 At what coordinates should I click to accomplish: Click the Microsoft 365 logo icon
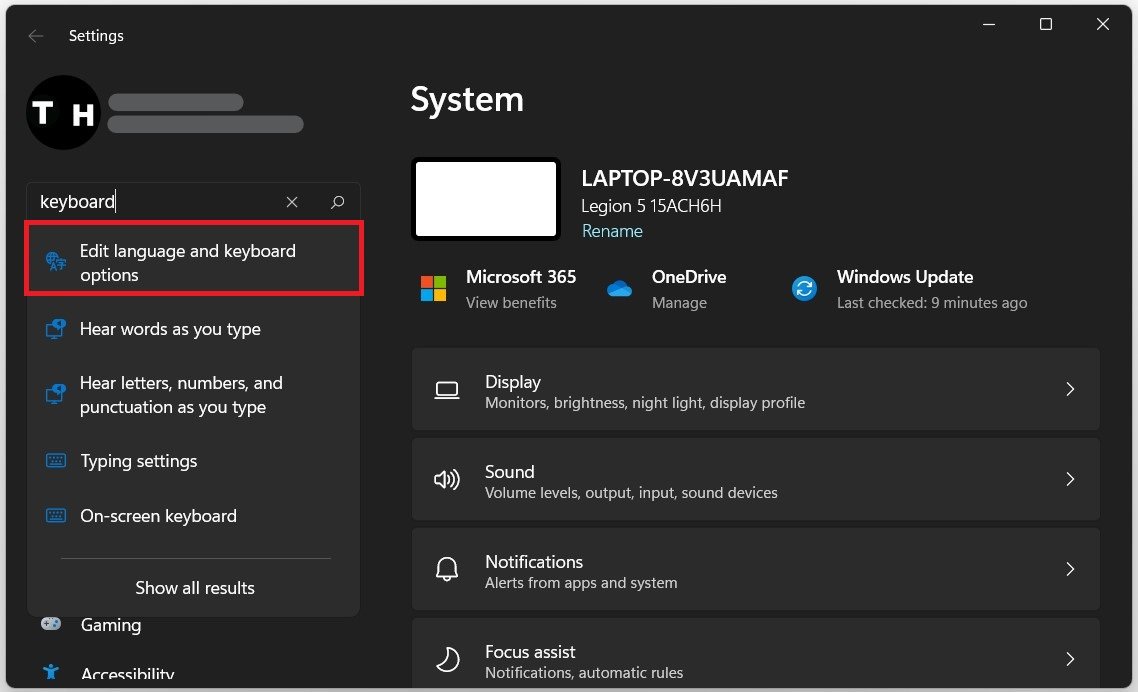433,289
